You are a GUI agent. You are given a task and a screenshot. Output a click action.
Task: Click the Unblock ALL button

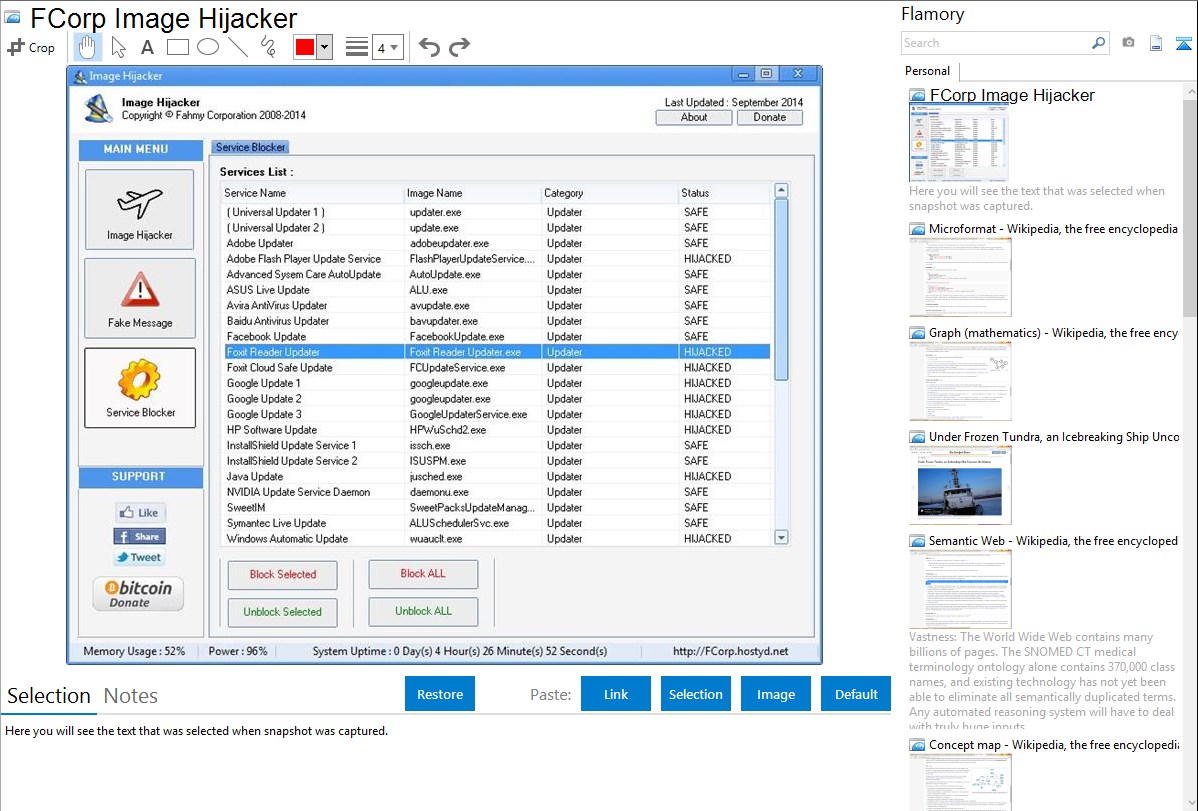(x=423, y=611)
